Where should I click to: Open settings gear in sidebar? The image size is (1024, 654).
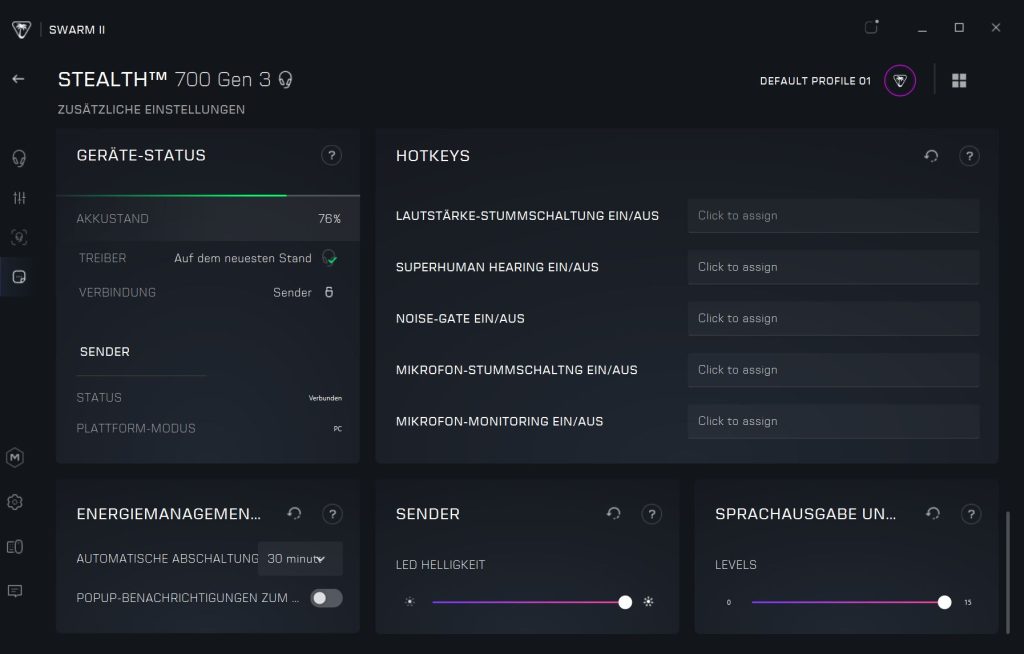tap(15, 502)
